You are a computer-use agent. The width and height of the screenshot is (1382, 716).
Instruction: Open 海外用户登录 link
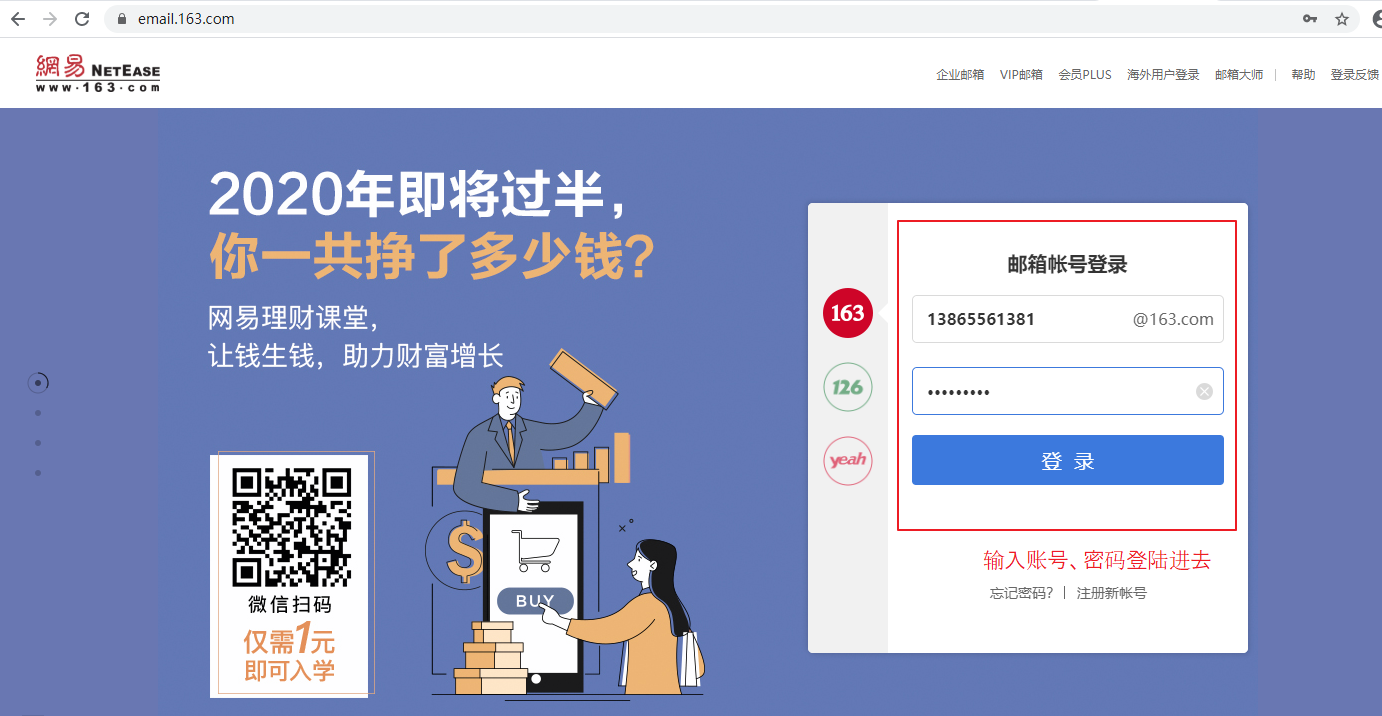coord(1163,75)
